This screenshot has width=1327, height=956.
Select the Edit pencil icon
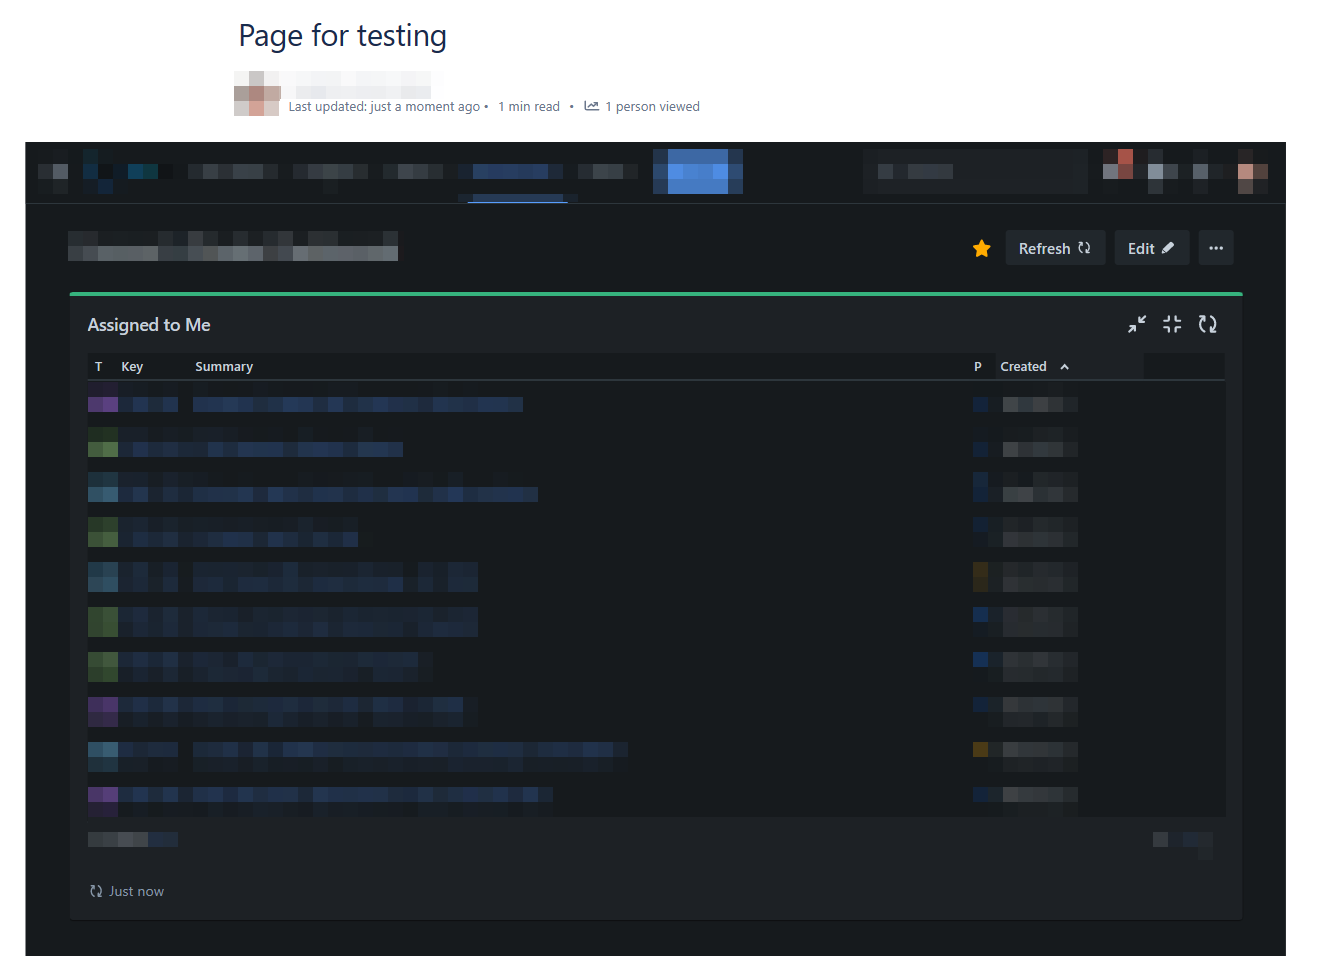pyautogui.click(x=1166, y=247)
